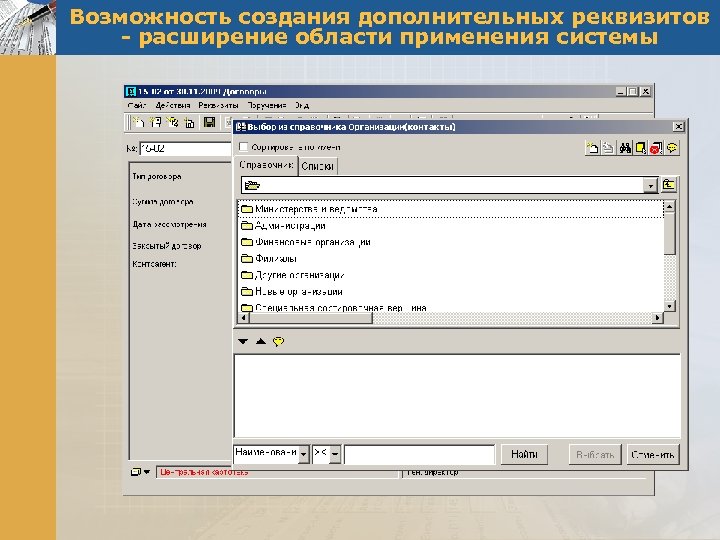Click the Сумма договора label
720x540 pixels.
(163, 202)
